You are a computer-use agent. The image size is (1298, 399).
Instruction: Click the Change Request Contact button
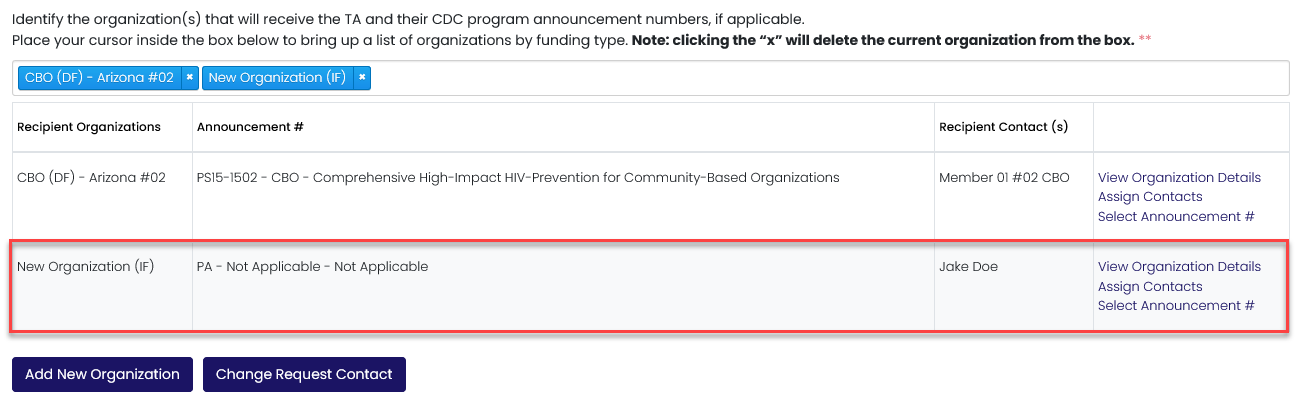tap(304, 374)
